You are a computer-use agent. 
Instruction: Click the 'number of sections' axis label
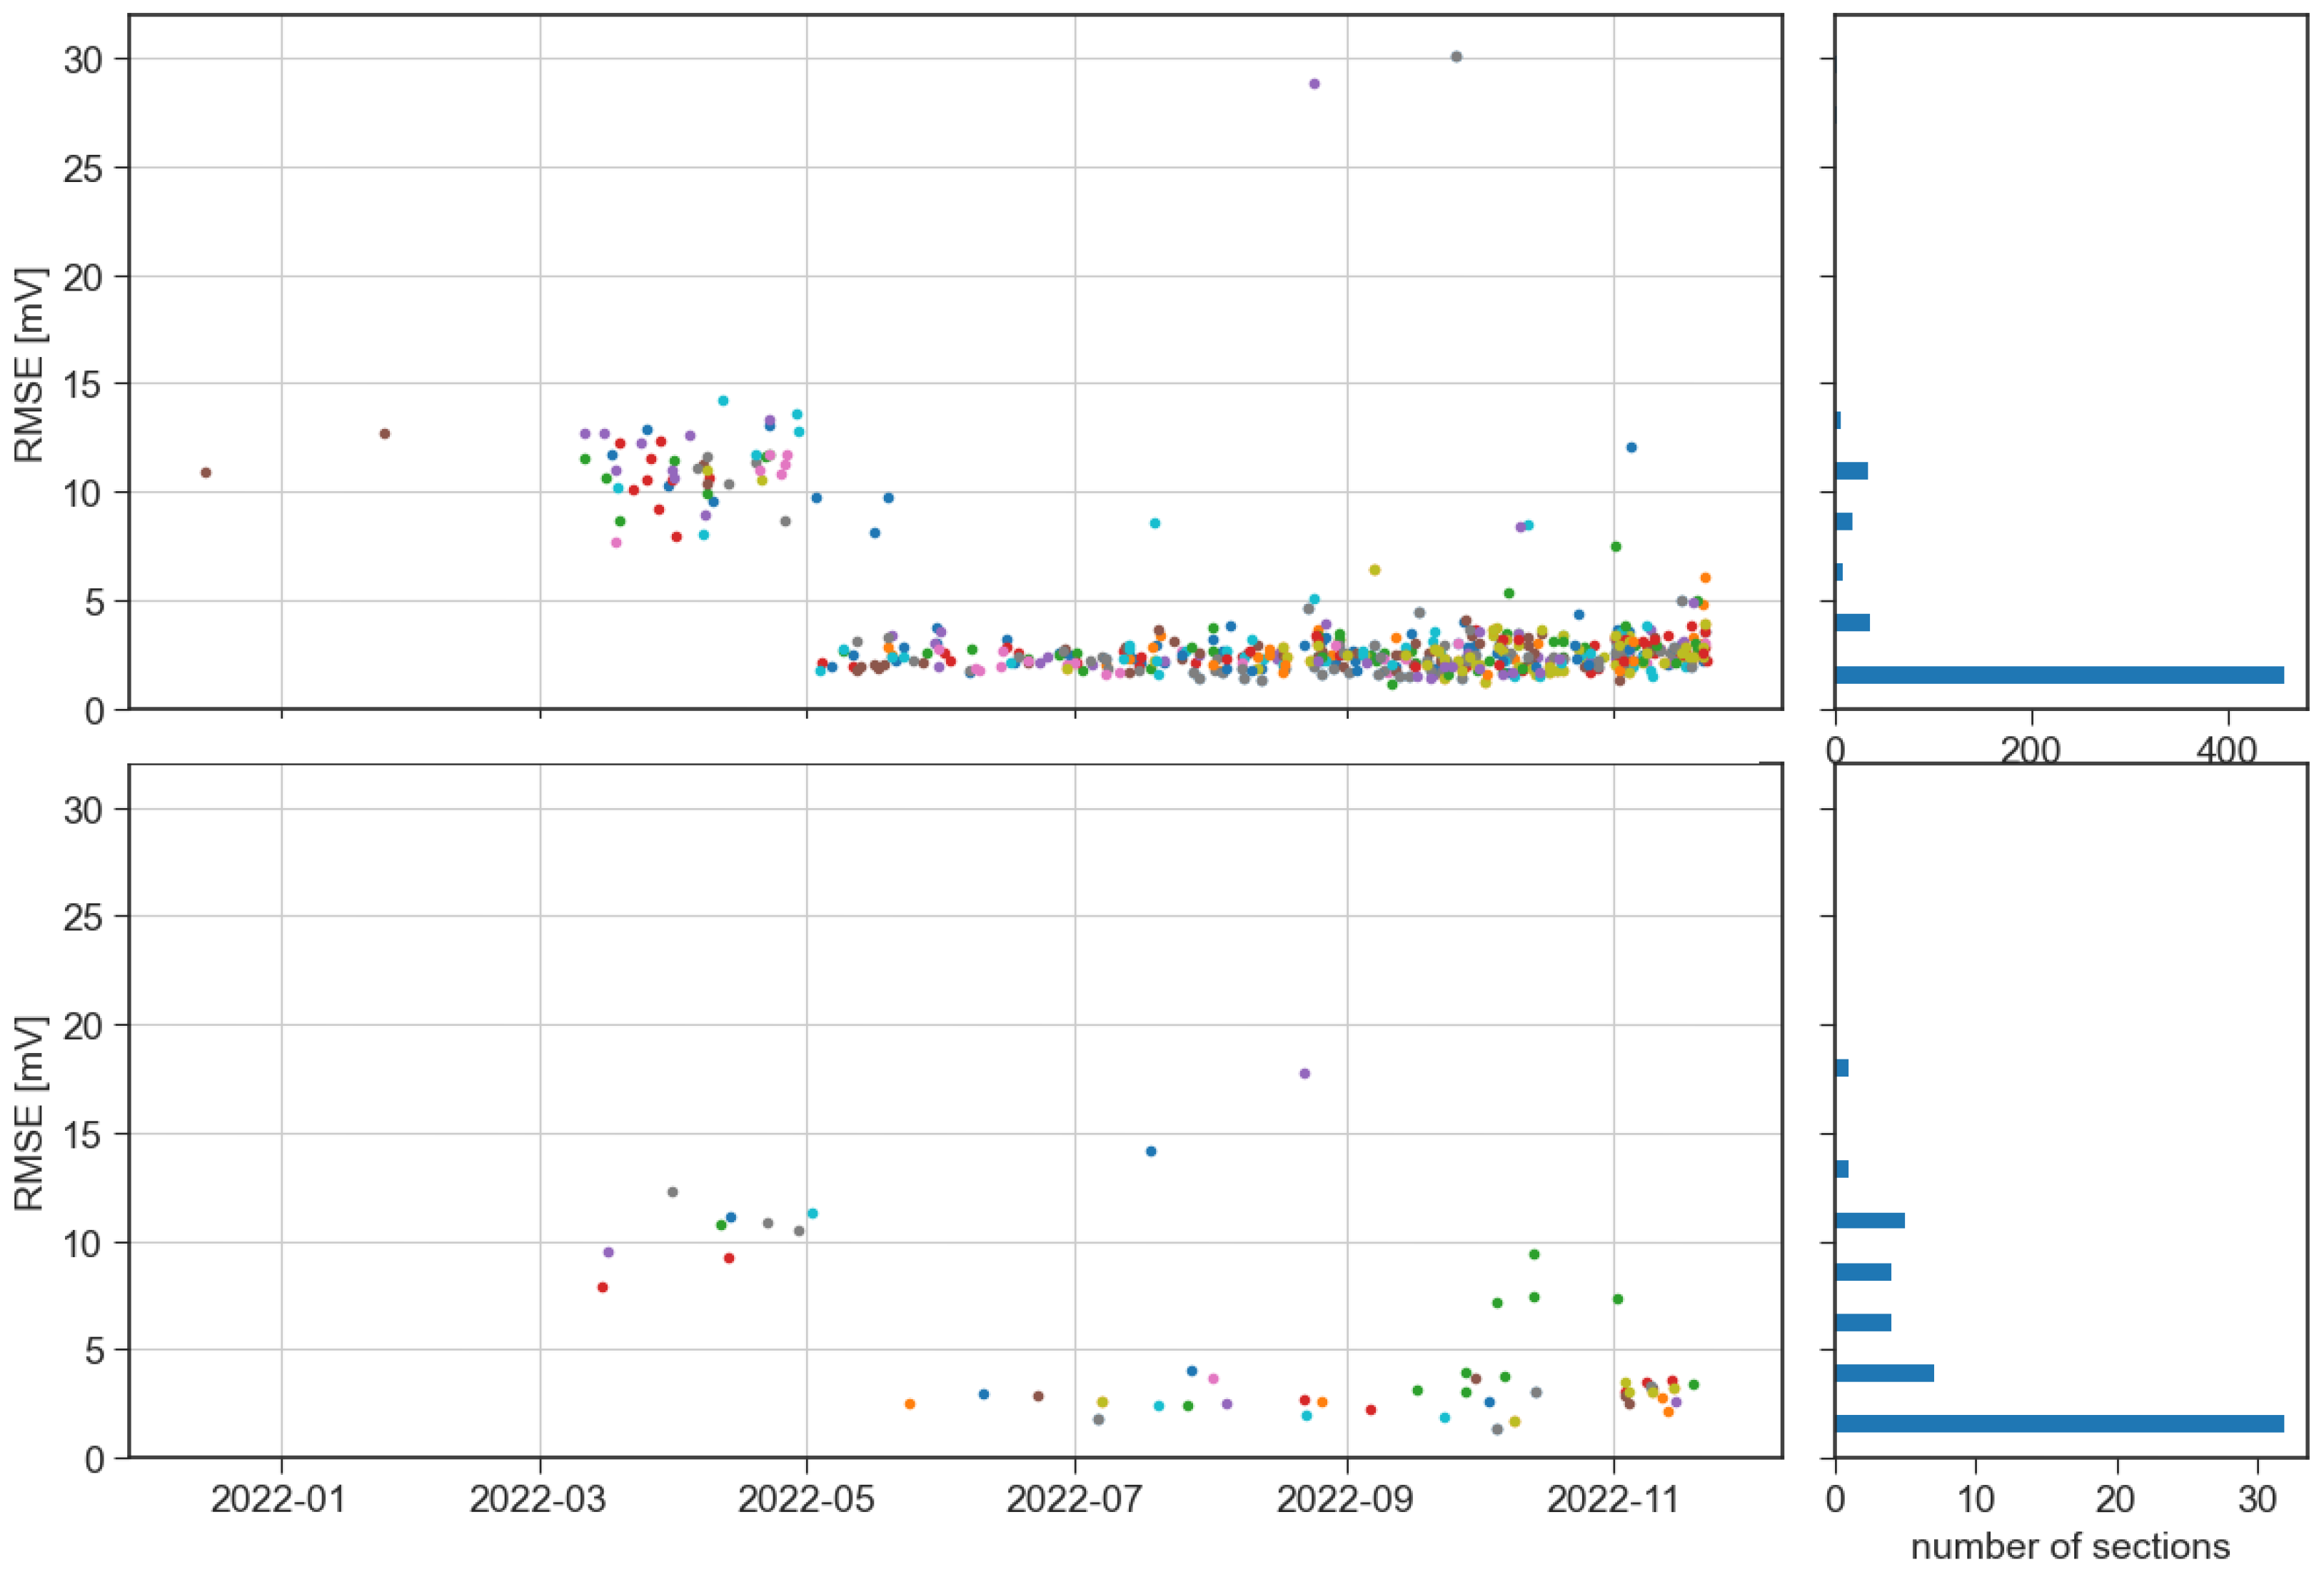click(2070, 1548)
